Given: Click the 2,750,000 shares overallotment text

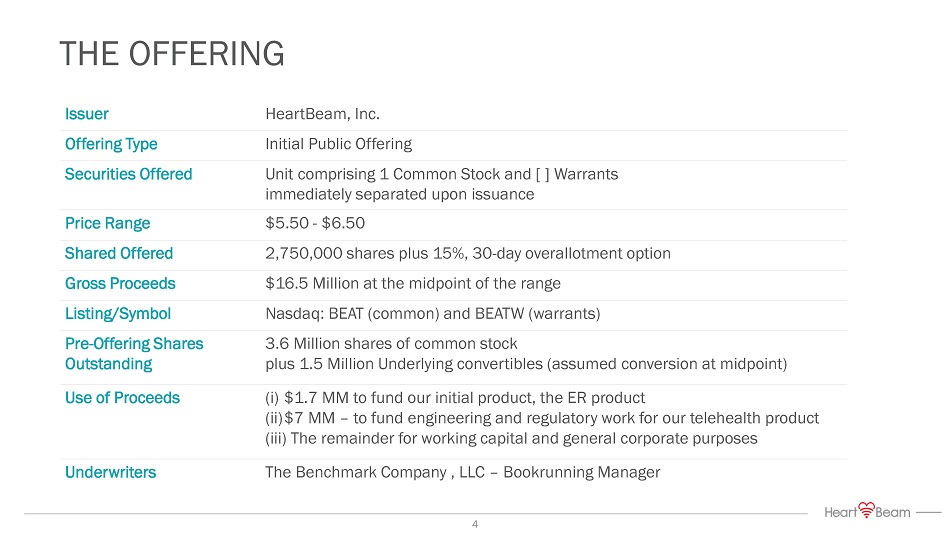Looking at the screenshot, I should click(x=467, y=253).
